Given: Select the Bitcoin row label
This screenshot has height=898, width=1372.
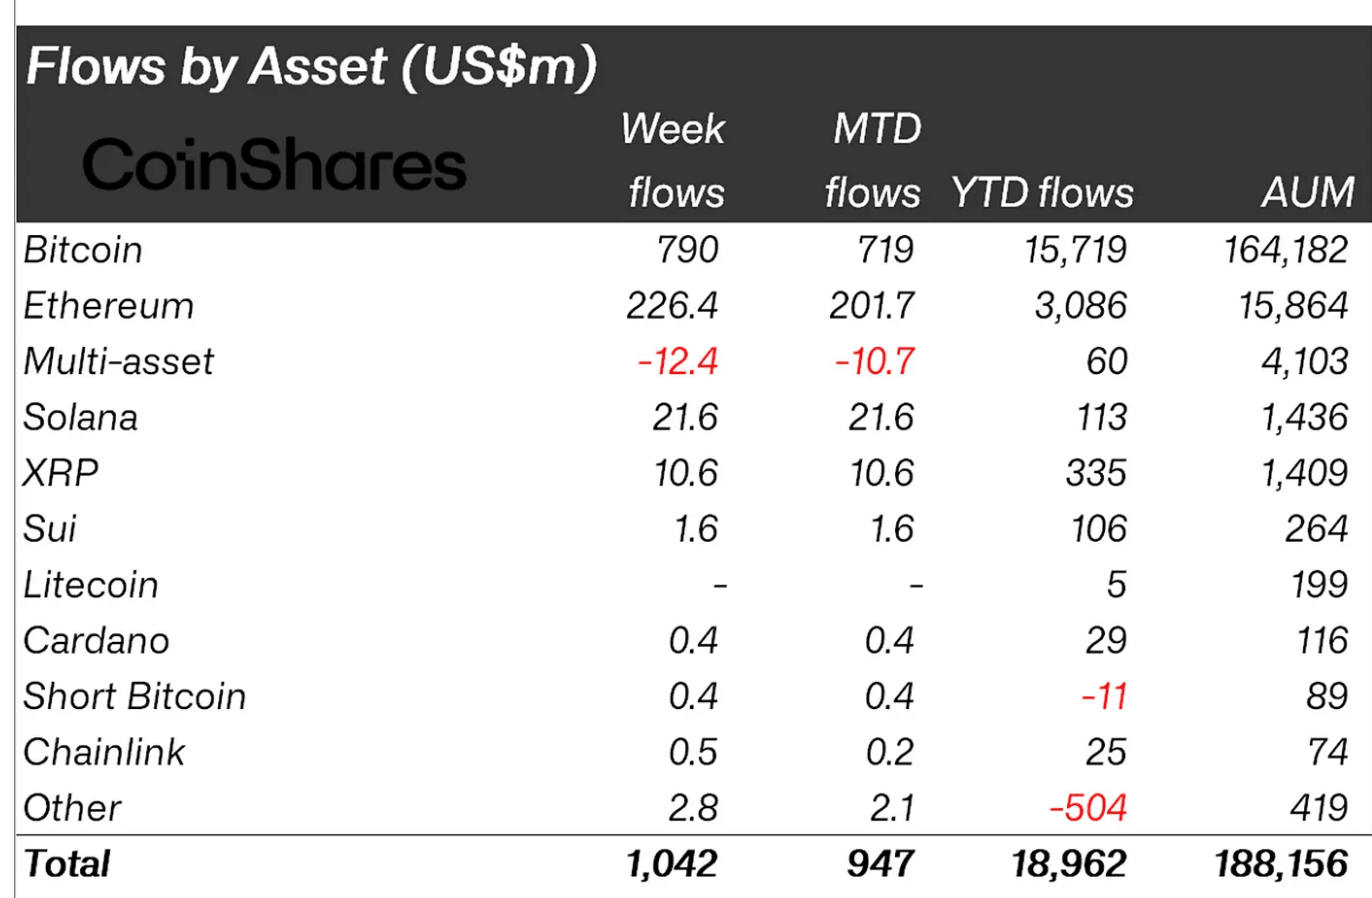Looking at the screenshot, I should 83,250.
